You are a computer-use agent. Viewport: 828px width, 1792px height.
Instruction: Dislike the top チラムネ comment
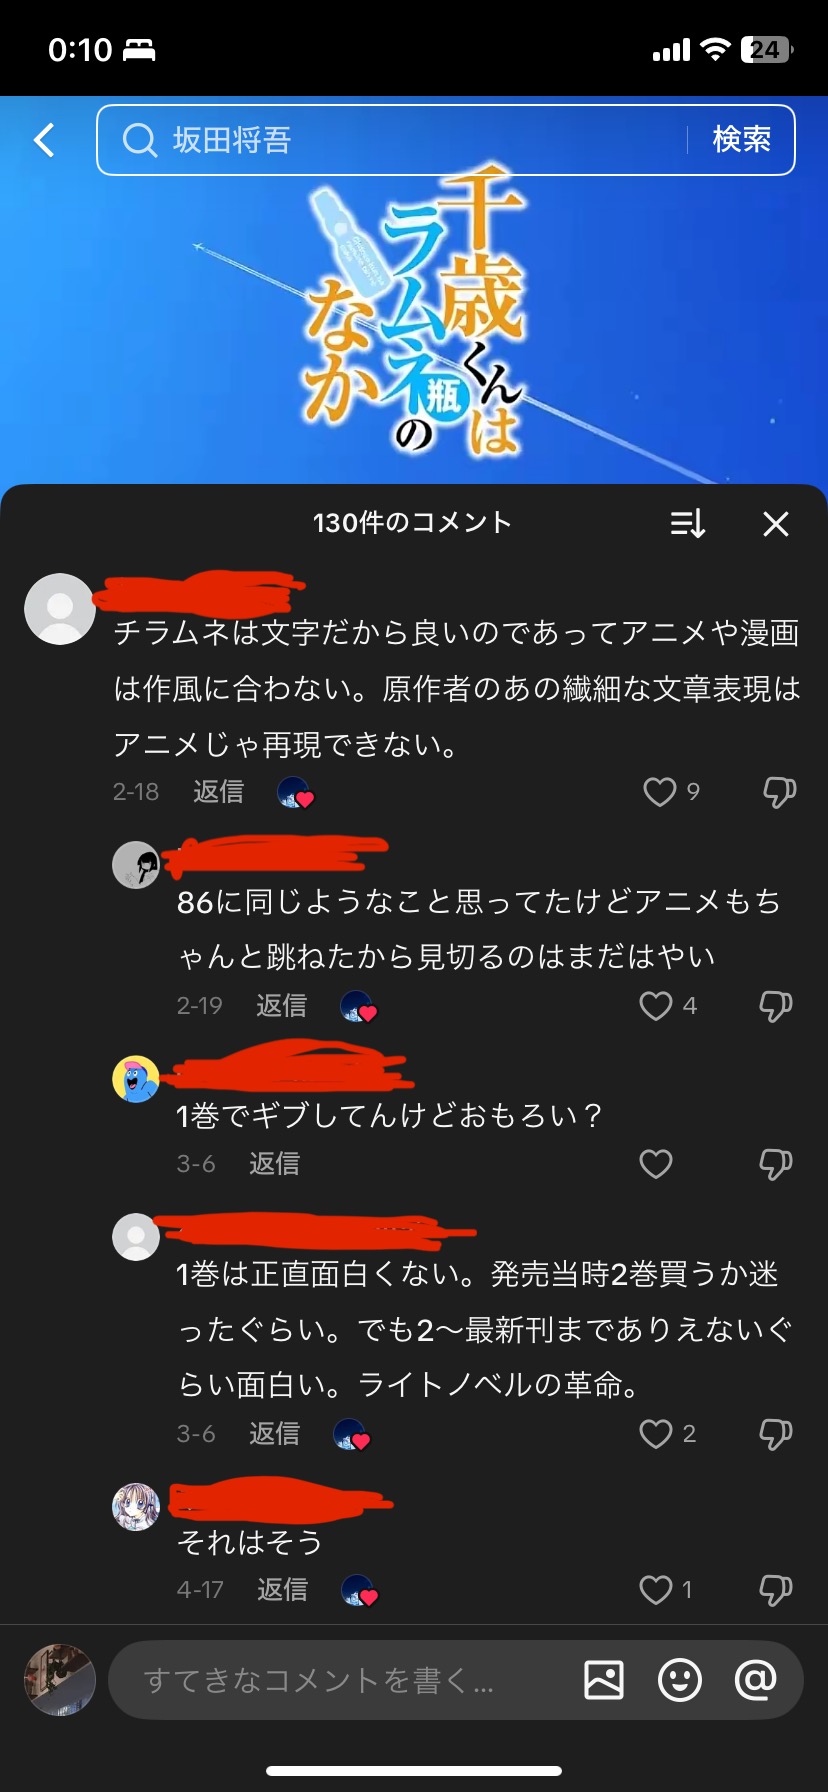click(779, 792)
